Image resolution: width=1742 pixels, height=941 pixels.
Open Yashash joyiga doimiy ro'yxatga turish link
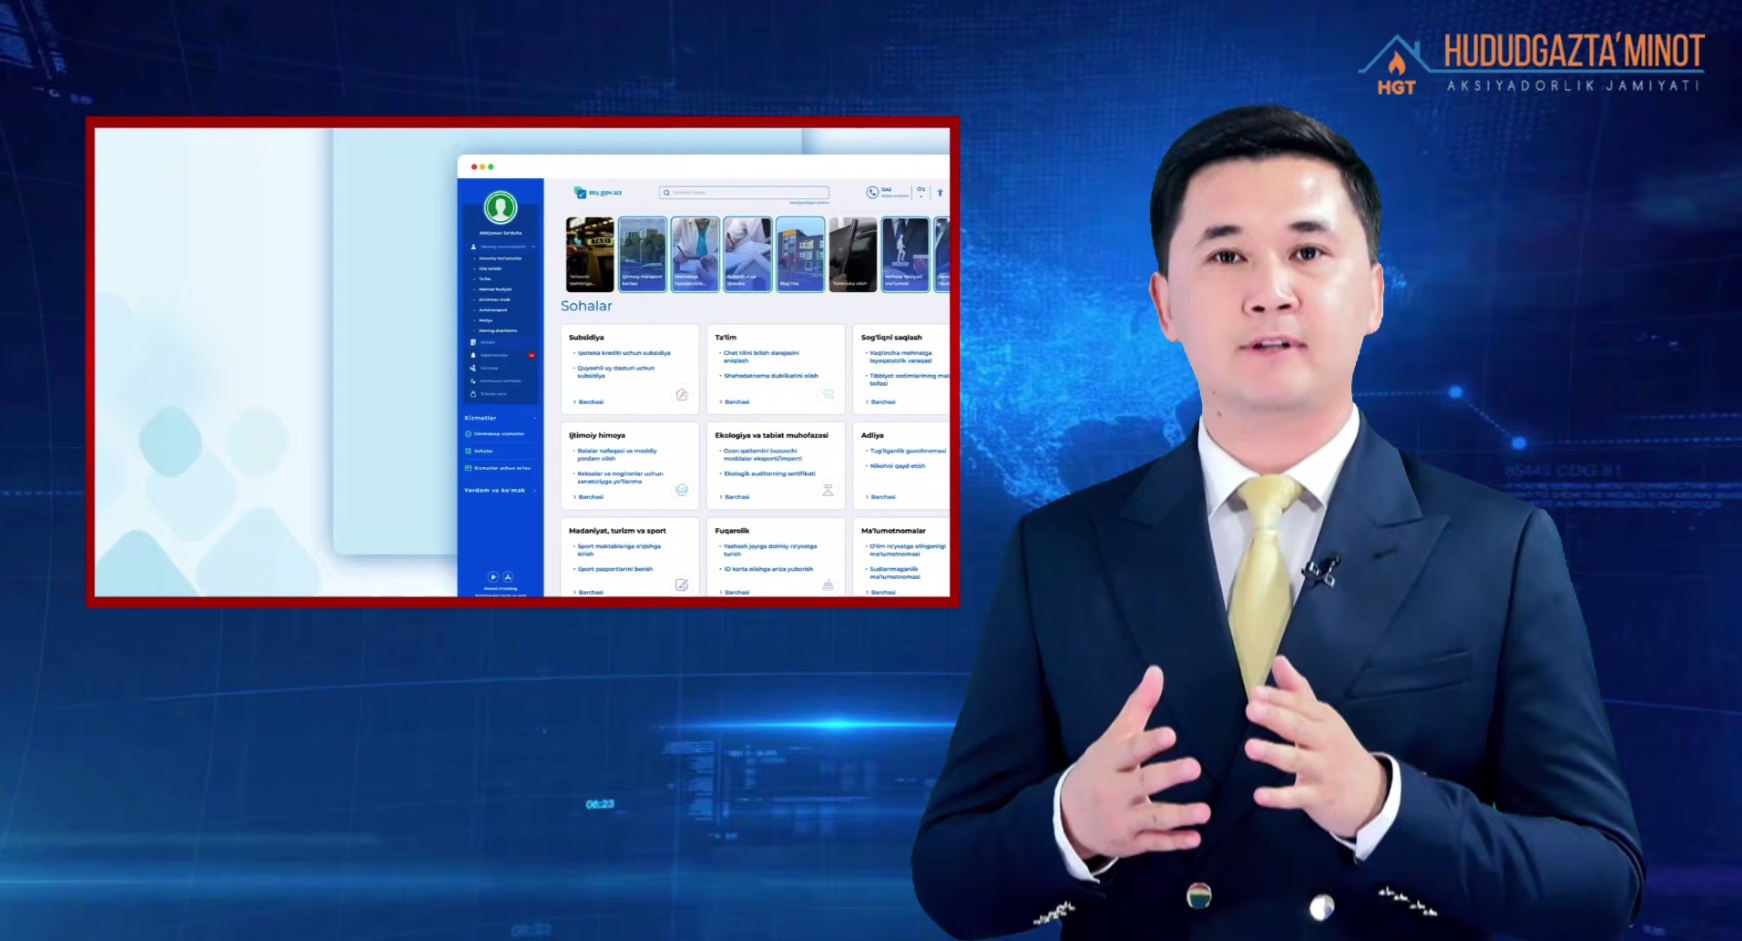coord(770,550)
